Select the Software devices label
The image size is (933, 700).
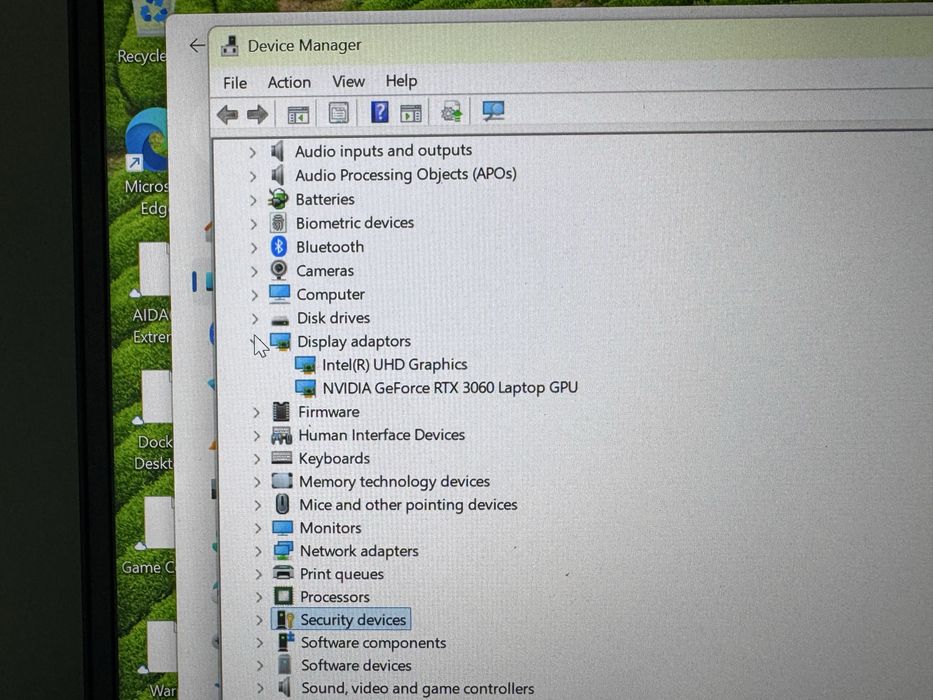point(356,666)
